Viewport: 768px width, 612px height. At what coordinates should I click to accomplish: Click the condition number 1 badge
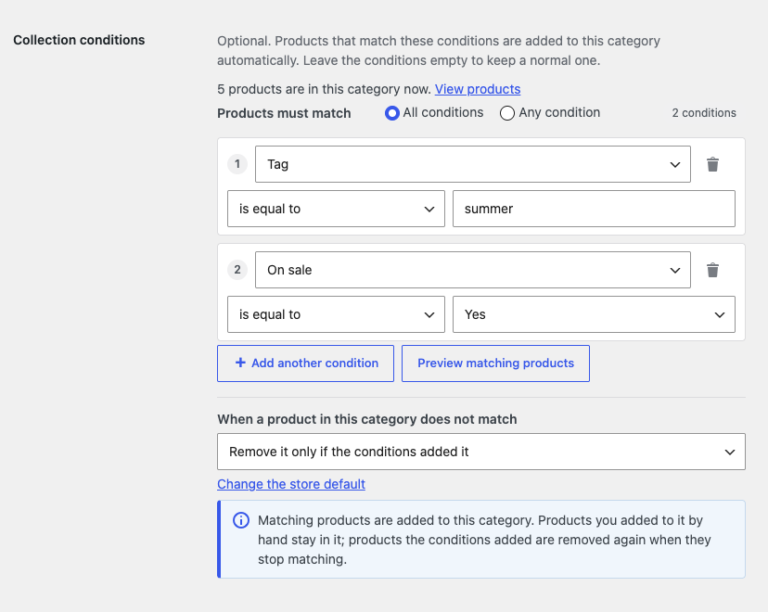(x=238, y=164)
